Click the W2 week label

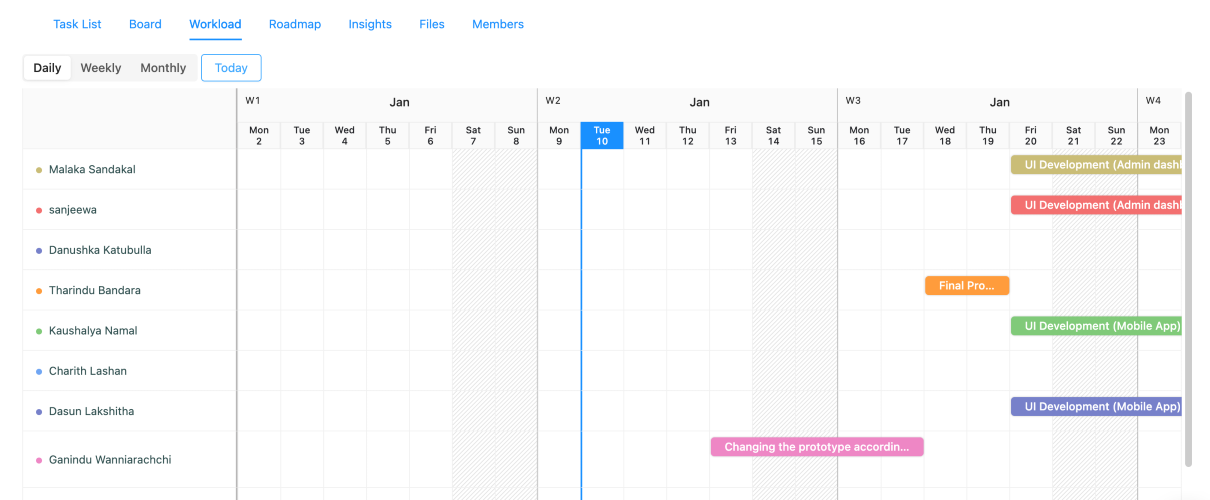click(x=553, y=101)
